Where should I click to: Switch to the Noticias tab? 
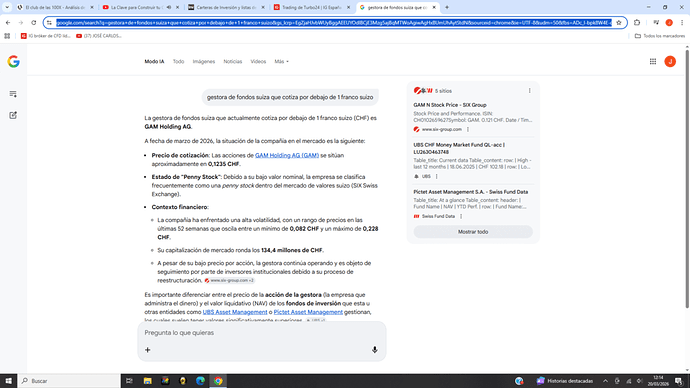point(233,62)
